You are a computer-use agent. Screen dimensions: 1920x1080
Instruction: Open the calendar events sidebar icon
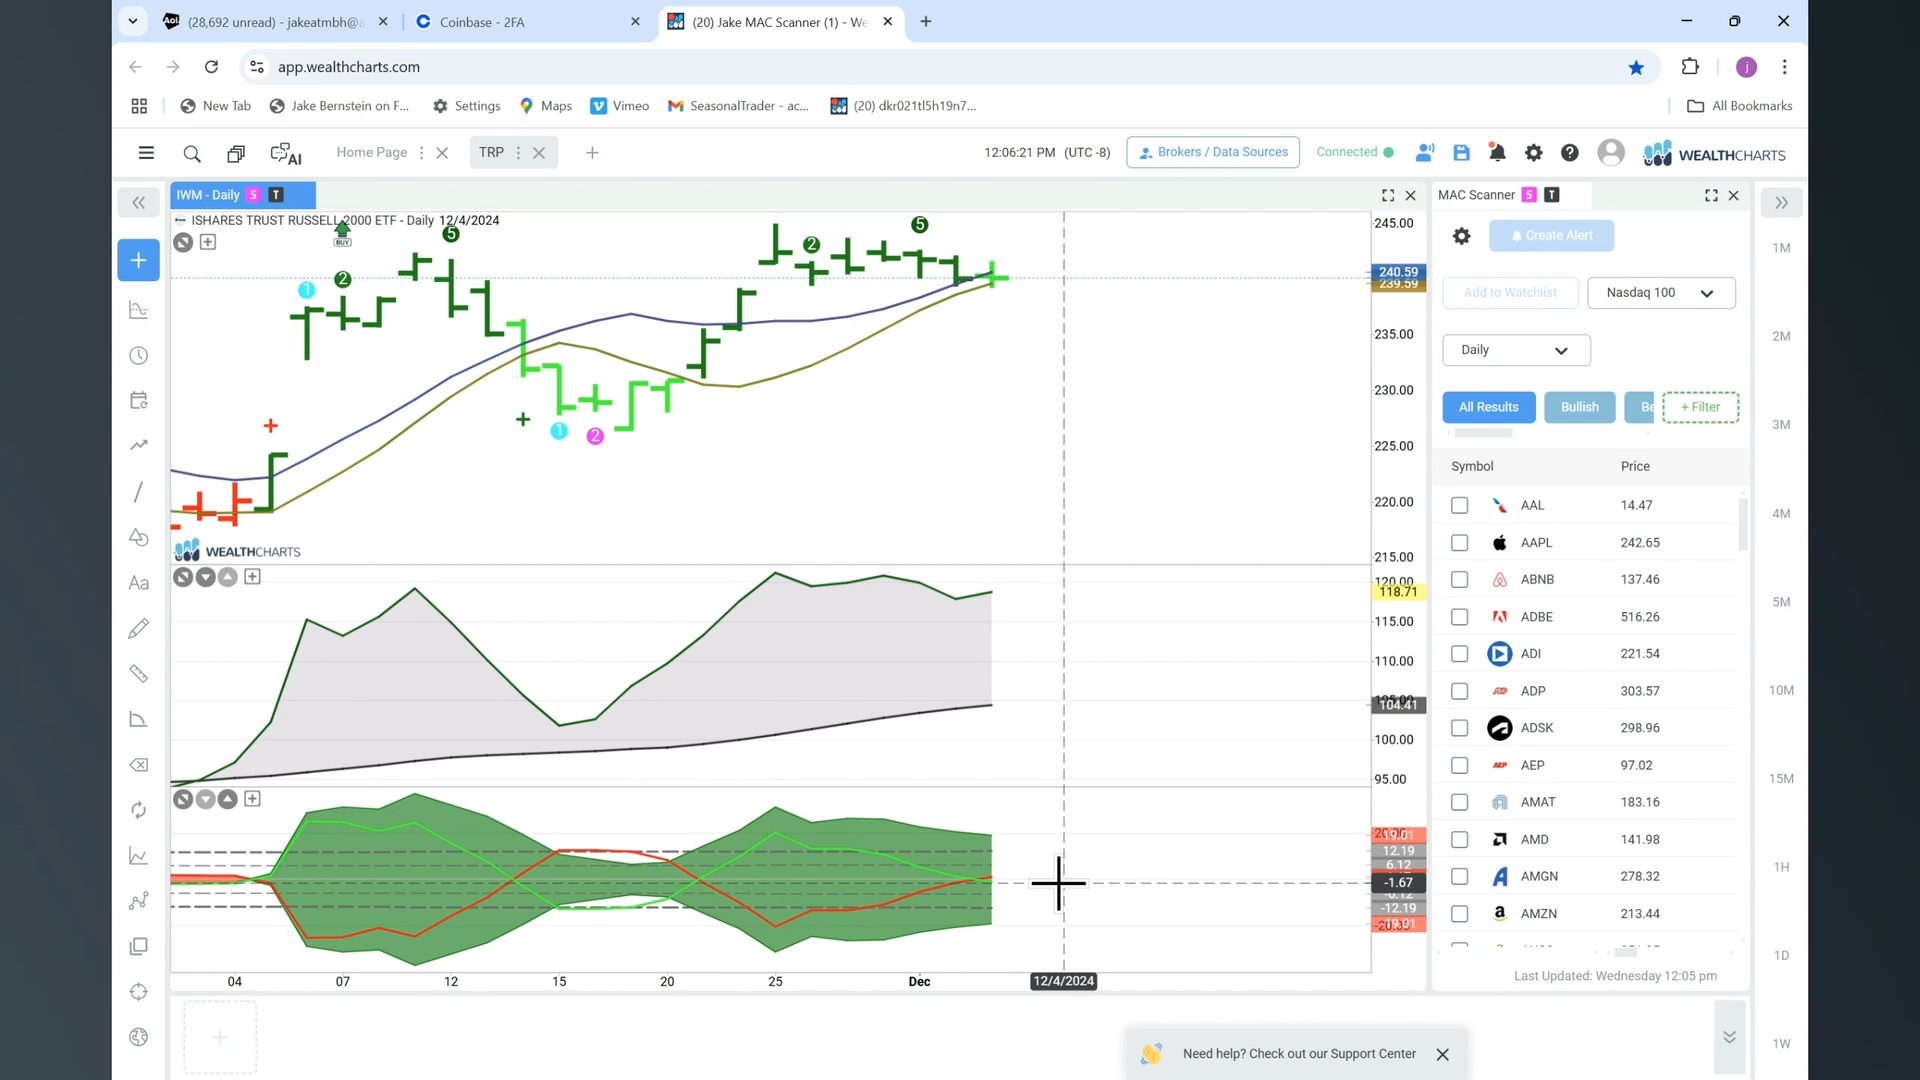click(138, 401)
